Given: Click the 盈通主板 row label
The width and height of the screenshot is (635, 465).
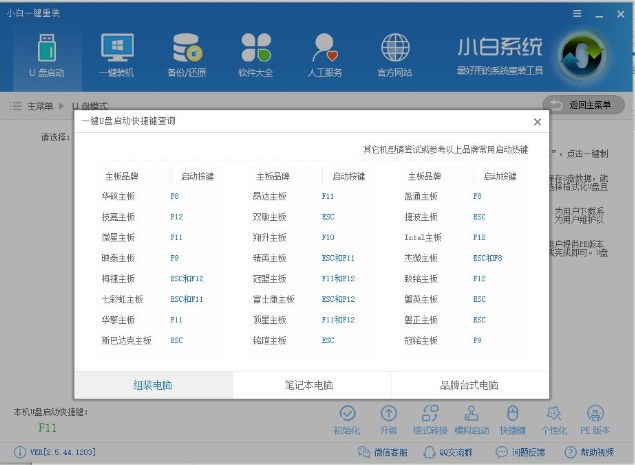Looking at the screenshot, I should tap(421, 196).
